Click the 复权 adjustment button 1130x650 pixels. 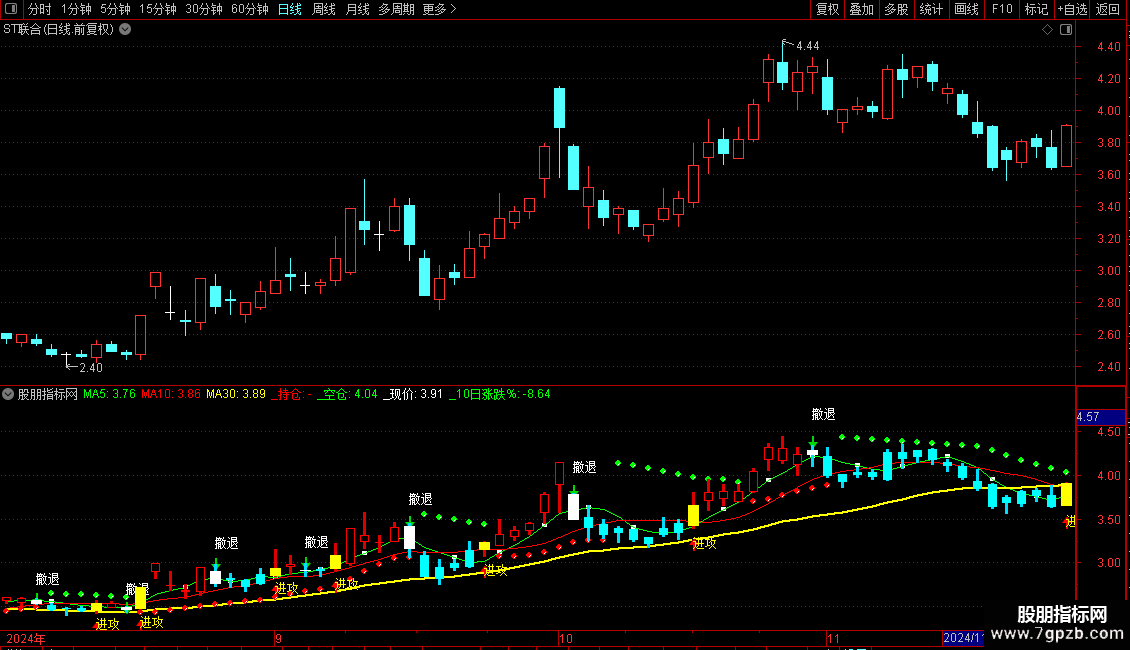click(827, 9)
